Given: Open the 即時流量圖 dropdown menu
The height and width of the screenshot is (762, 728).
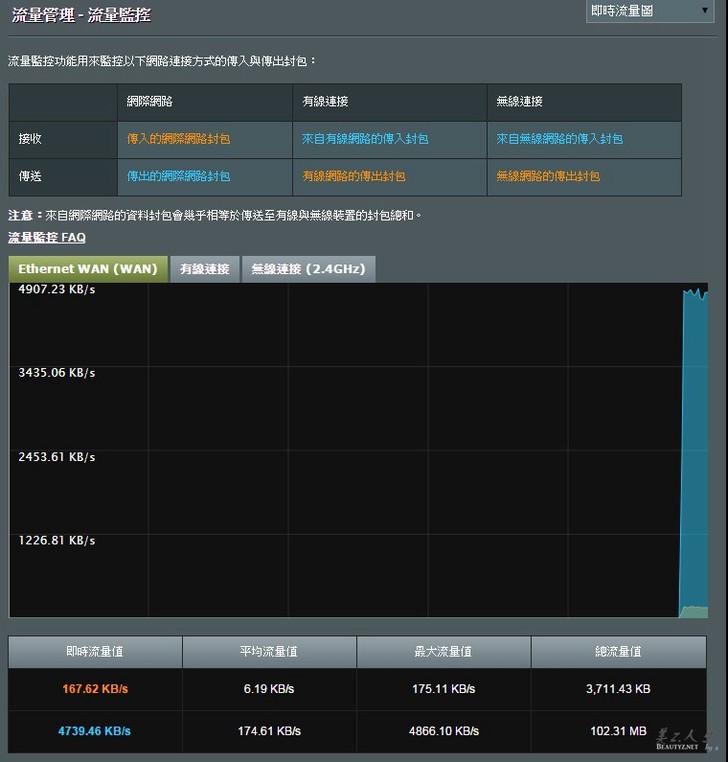Looking at the screenshot, I should tap(649, 11).
